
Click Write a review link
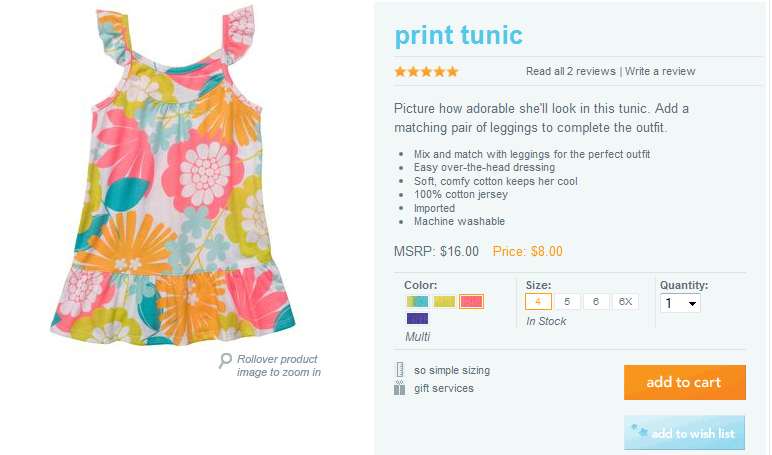pos(660,72)
